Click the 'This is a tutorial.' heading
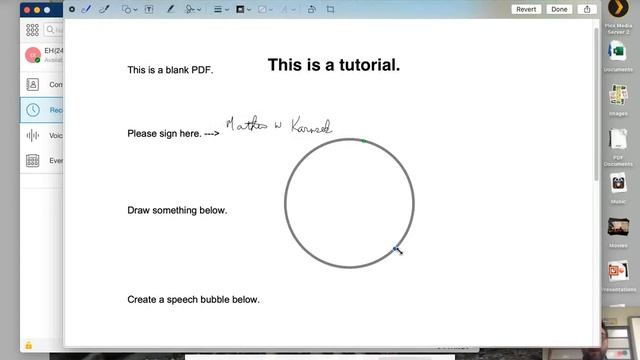The image size is (640, 360). [334, 65]
